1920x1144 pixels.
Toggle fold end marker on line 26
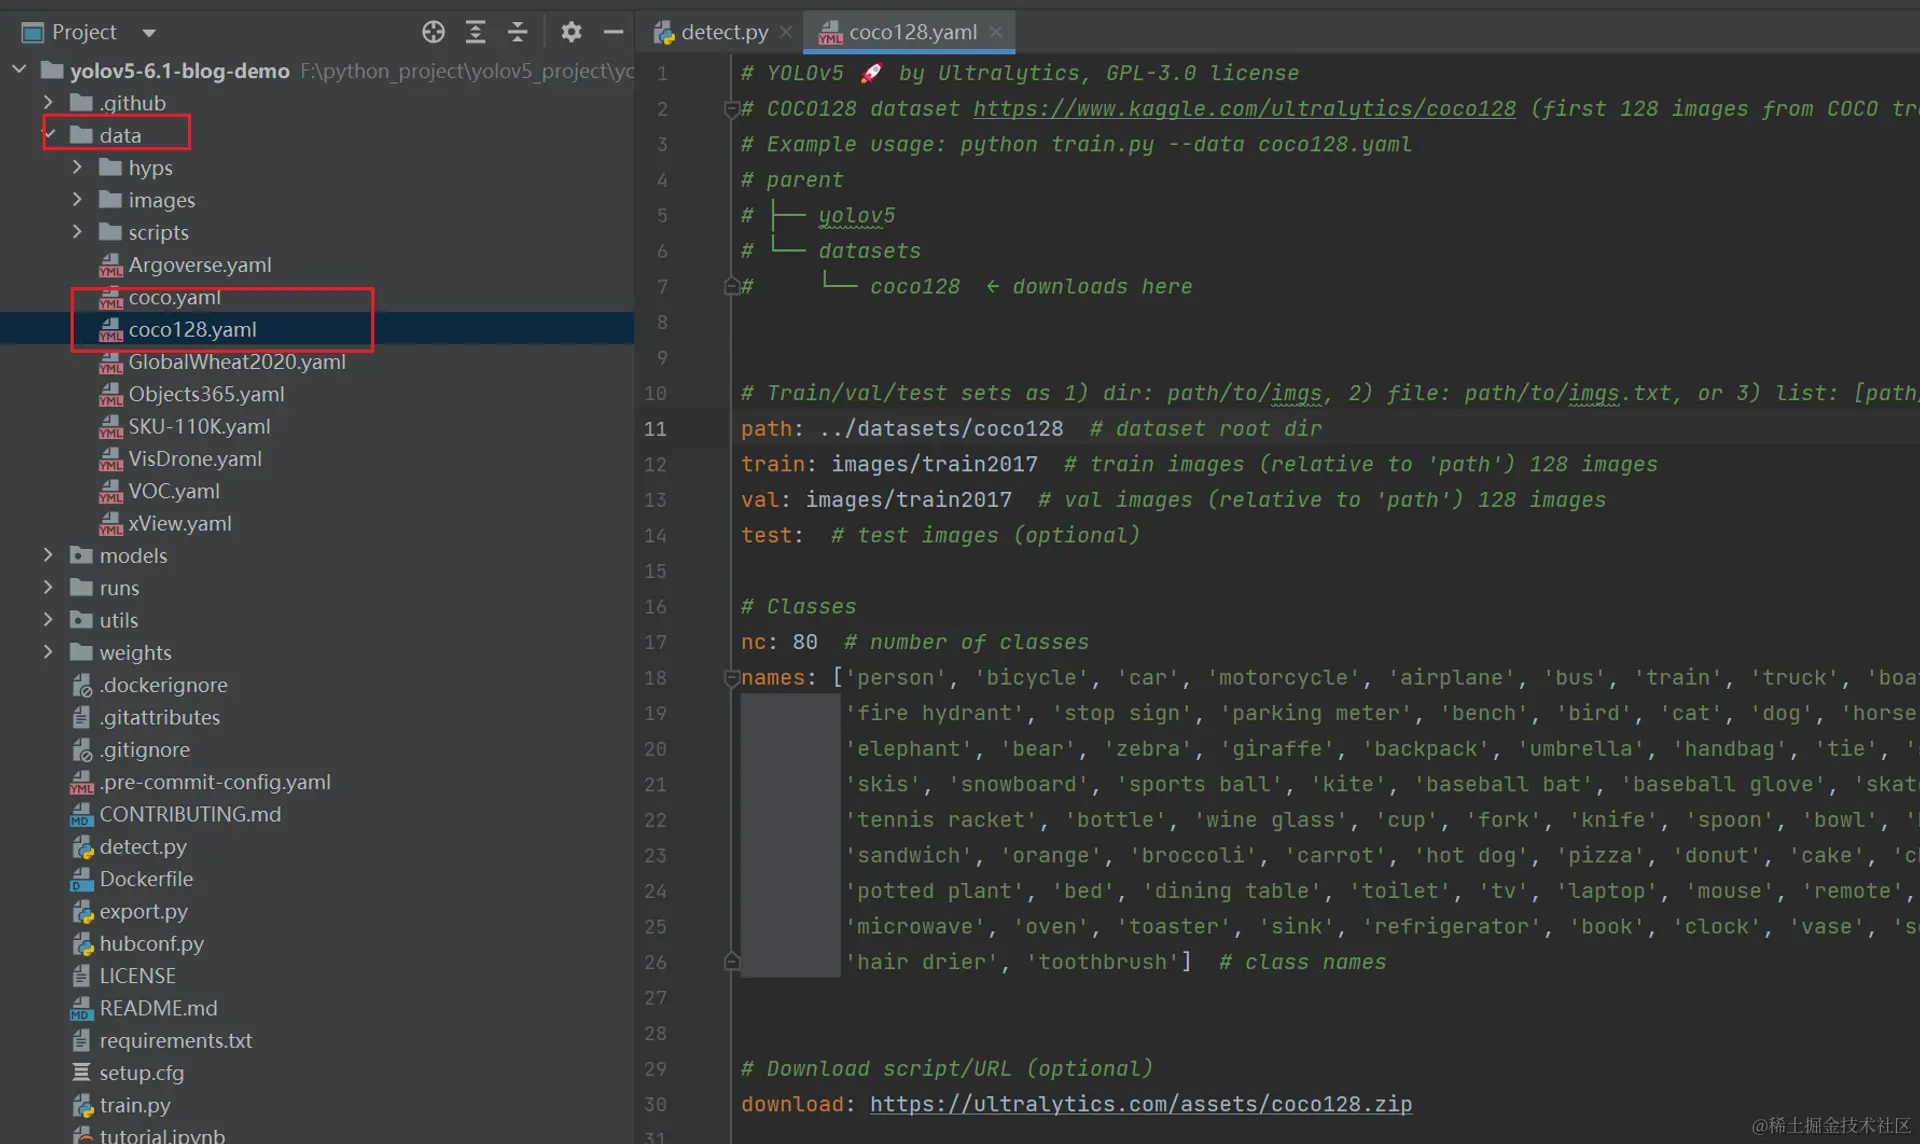coord(731,962)
